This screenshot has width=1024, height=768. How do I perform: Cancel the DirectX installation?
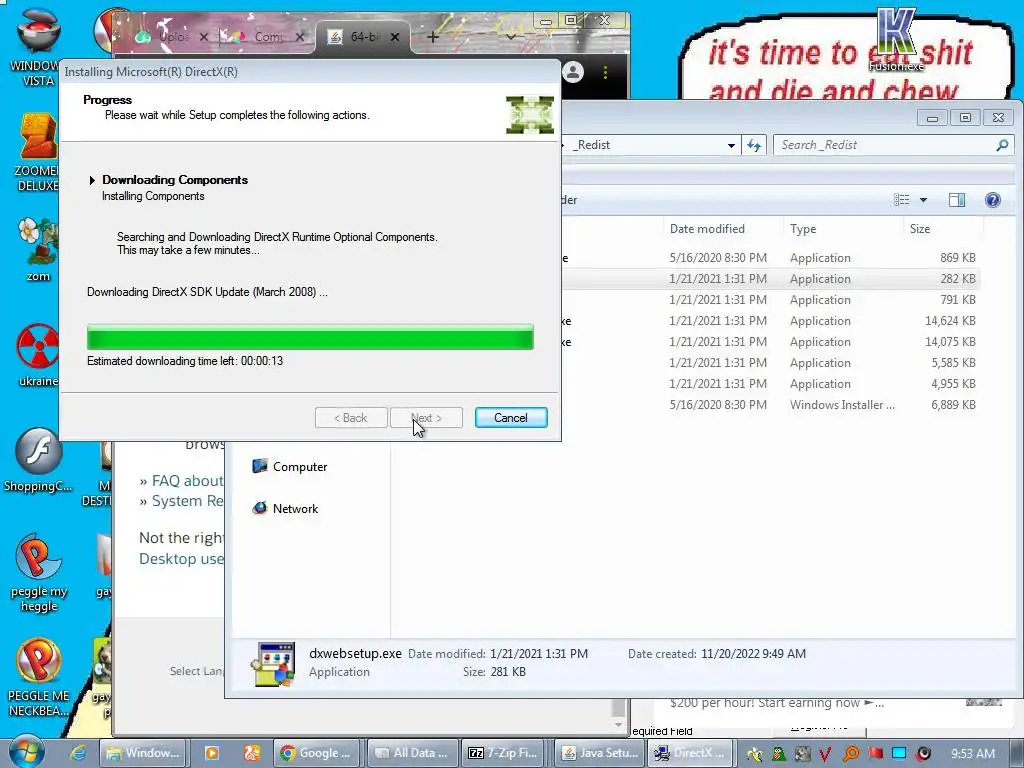pyautogui.click(x=511, y=418)
